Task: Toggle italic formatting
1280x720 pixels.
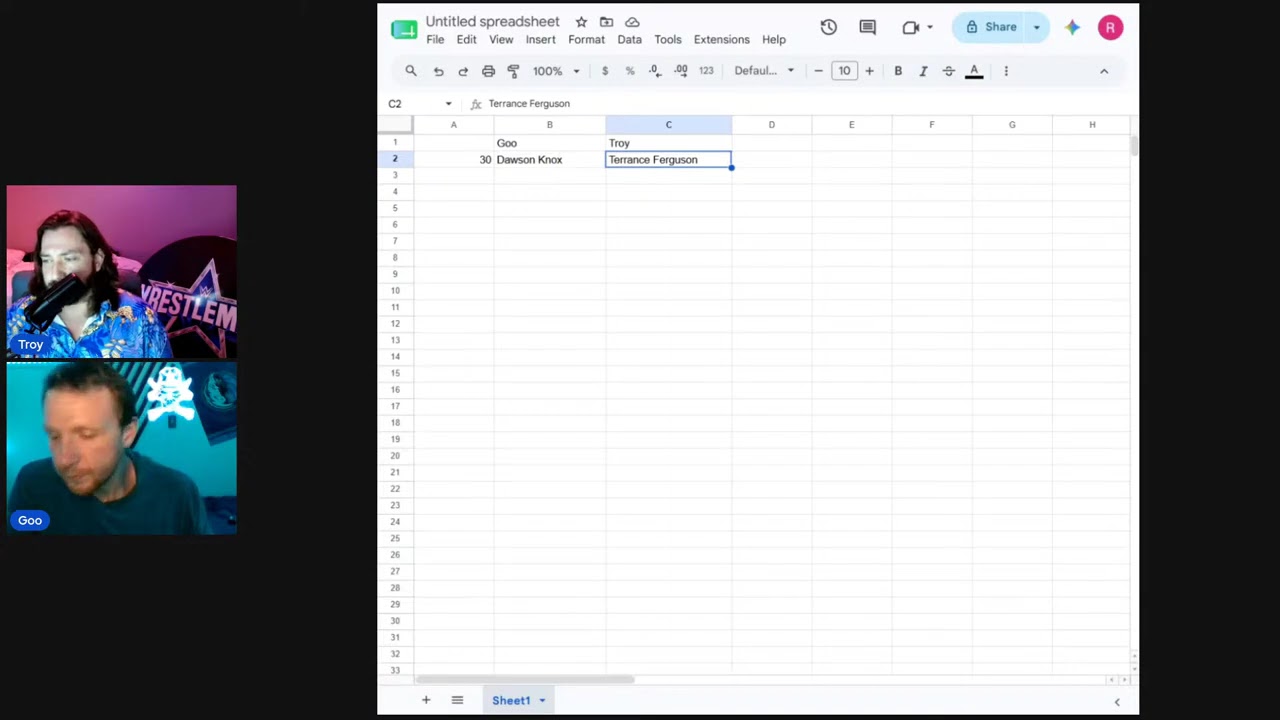Action: coord(923,71)
